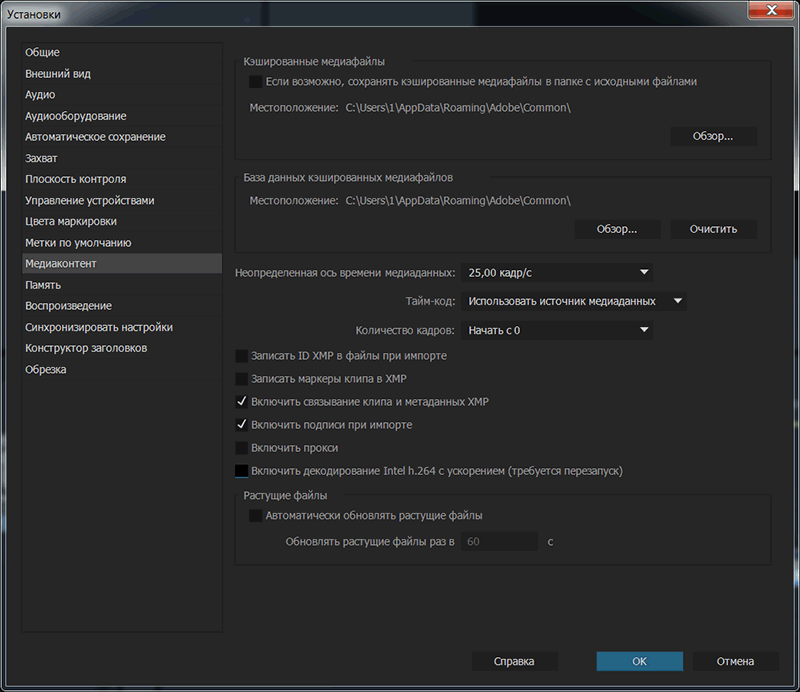800x692 pixels.
Task: Go to Воспроизведение section
Action: point(122,306)
